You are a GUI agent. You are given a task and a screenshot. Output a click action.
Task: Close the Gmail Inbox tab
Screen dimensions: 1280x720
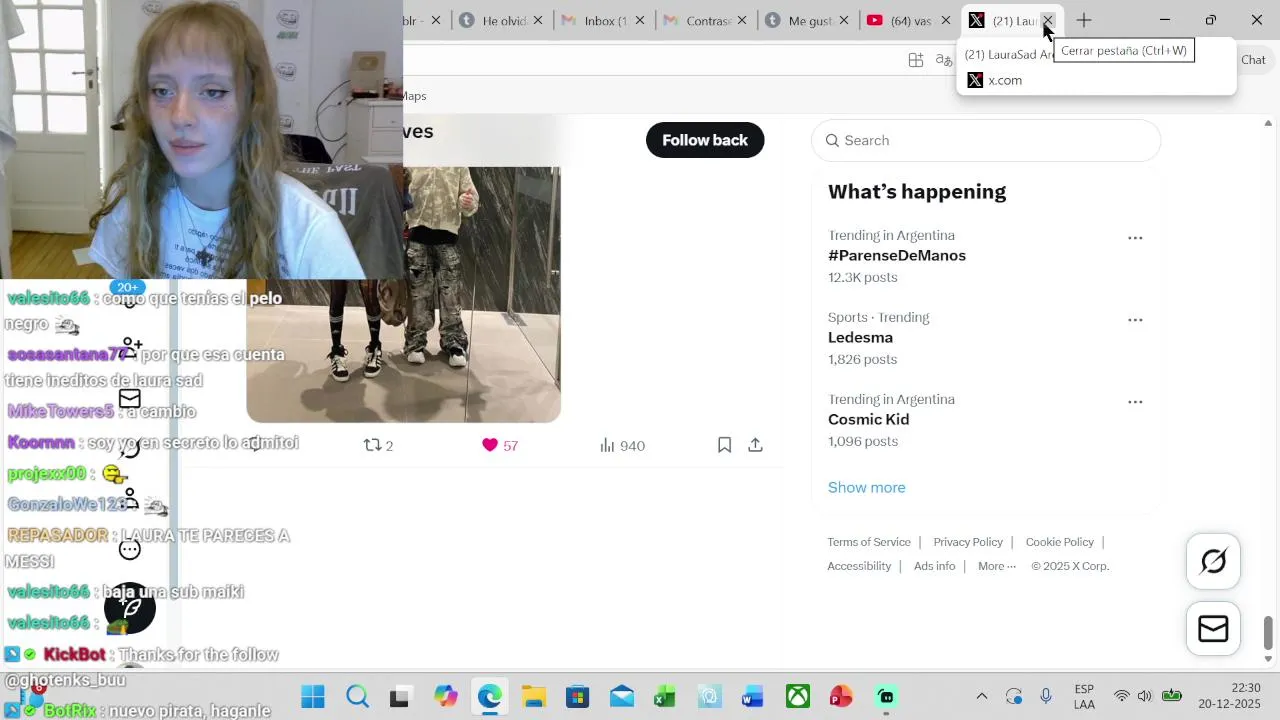coord(640,20)
